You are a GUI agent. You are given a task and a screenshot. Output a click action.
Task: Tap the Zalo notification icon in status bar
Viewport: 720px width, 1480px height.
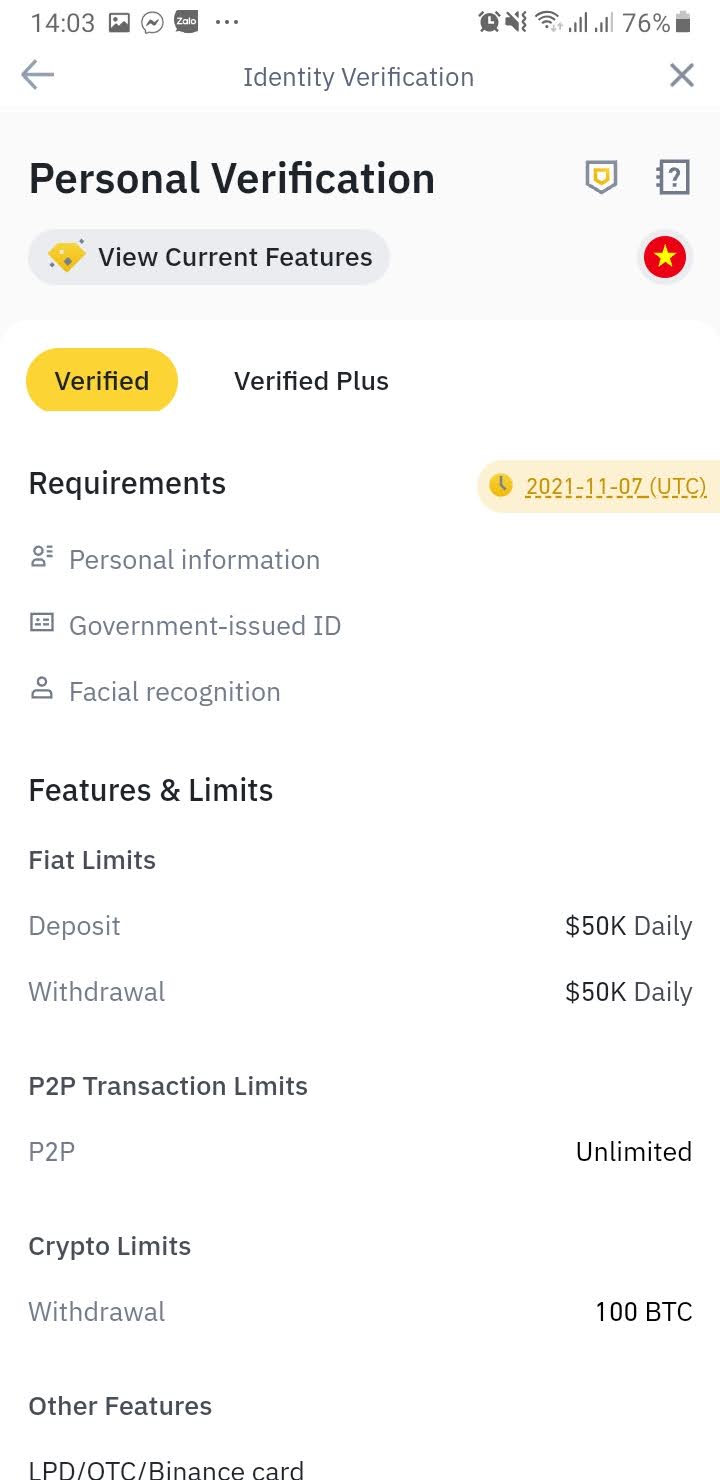(186, 22)
